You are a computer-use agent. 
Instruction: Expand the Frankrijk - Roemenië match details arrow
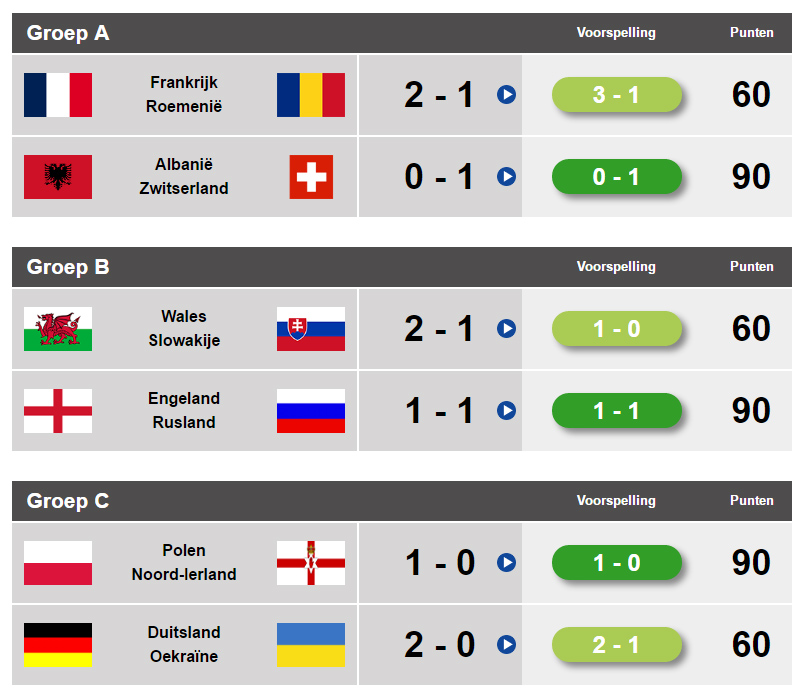click(506, 95)
